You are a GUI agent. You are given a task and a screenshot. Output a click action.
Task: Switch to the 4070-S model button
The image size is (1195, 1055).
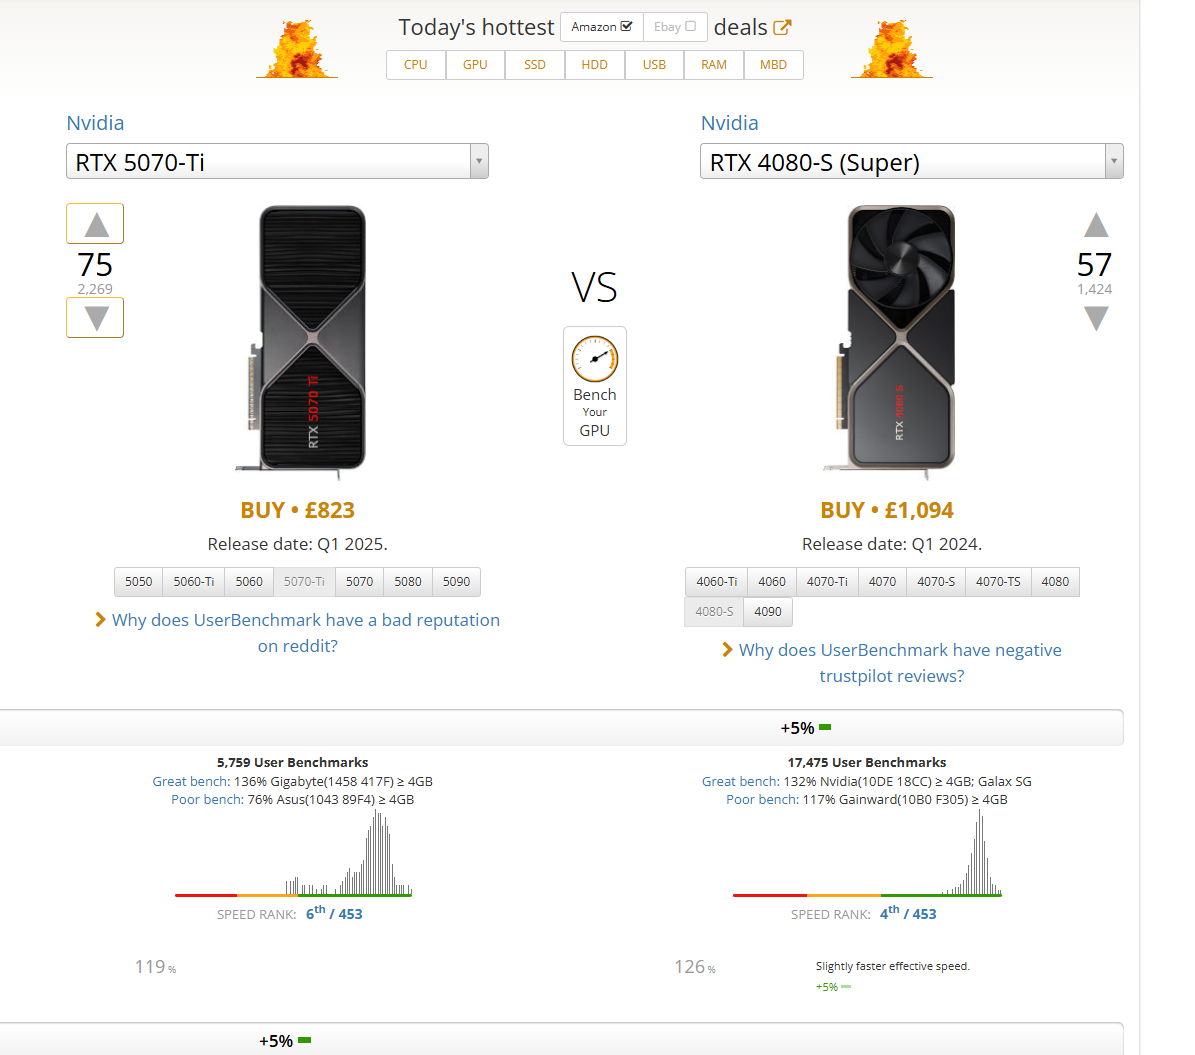coord(936,582)
